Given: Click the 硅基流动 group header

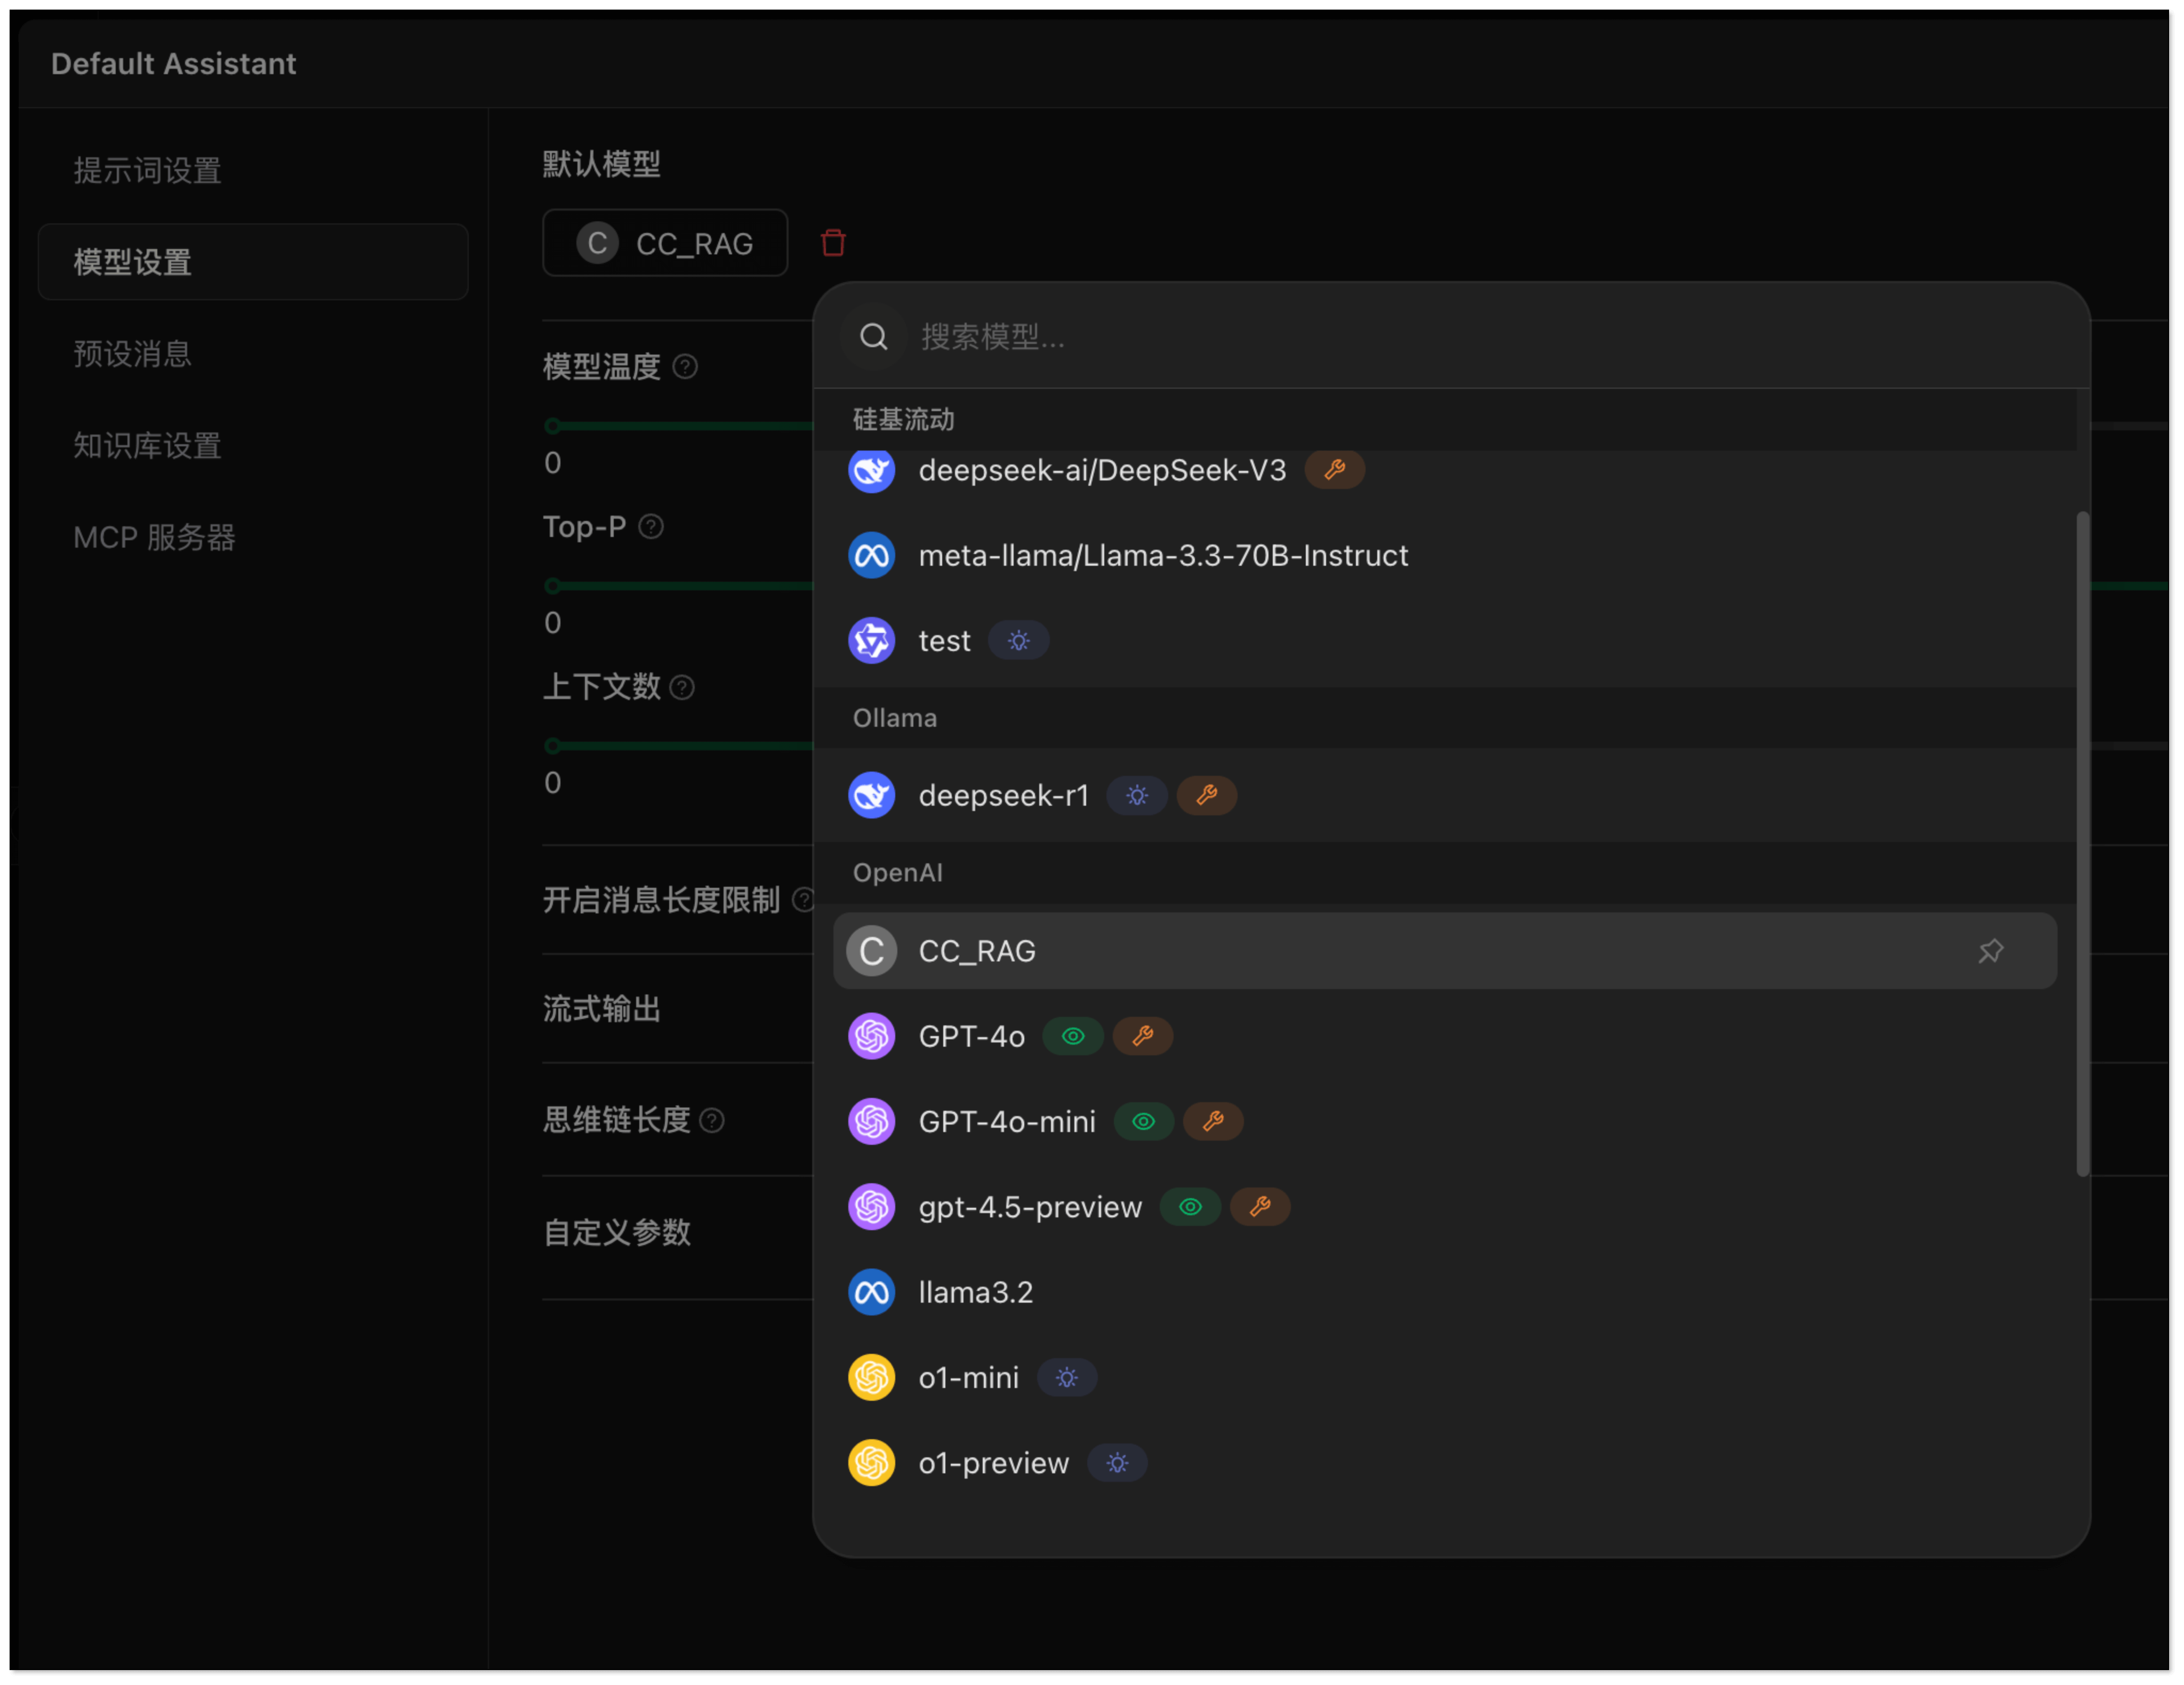Looking at the screenshot, I should click(1445, 420).
